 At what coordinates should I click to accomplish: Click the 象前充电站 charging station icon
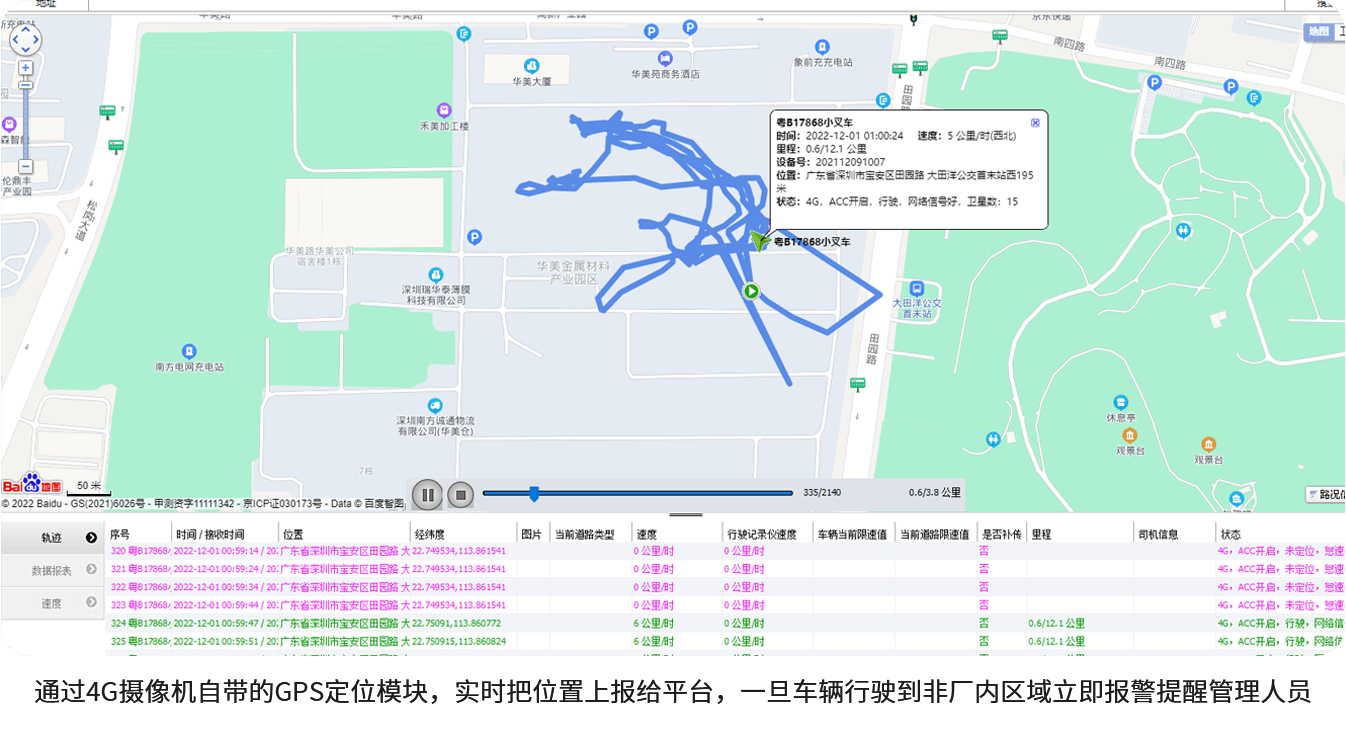822,47
